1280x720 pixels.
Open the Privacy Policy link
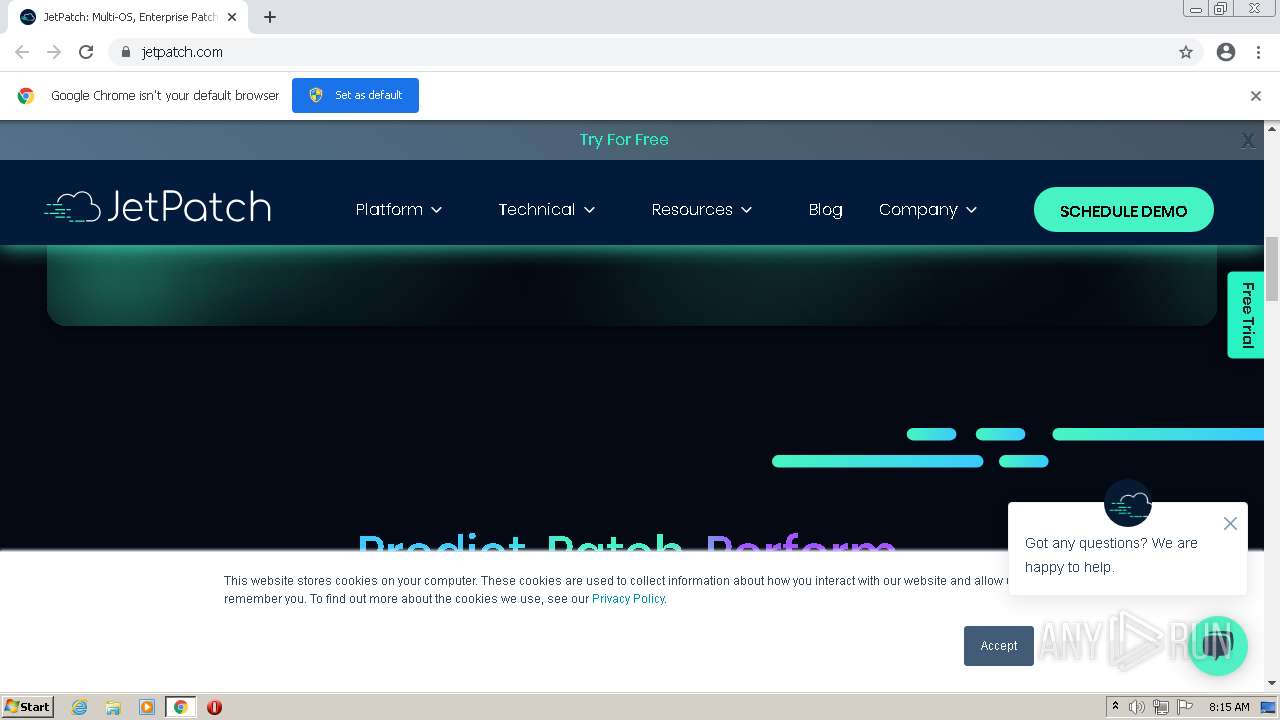click(x=628, y=599)
